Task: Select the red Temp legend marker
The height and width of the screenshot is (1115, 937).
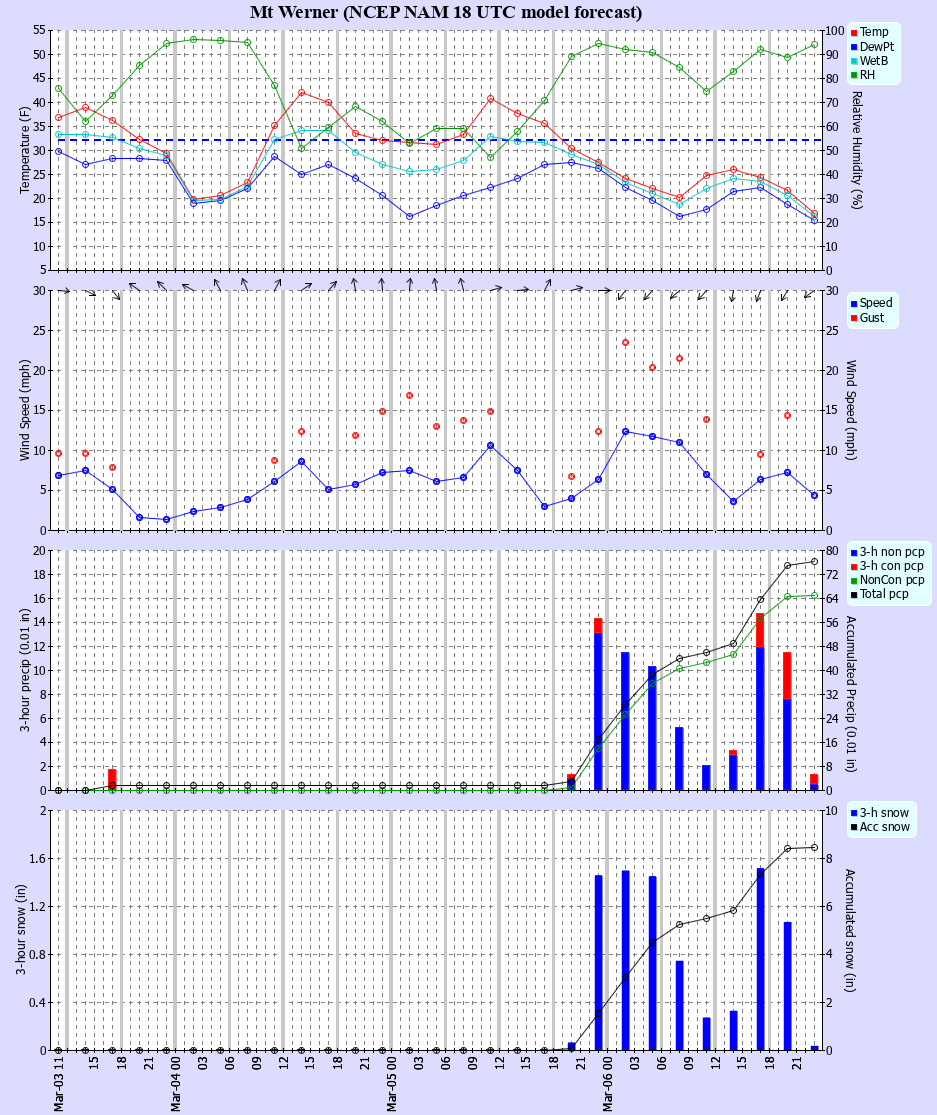Action: point(852,31)
